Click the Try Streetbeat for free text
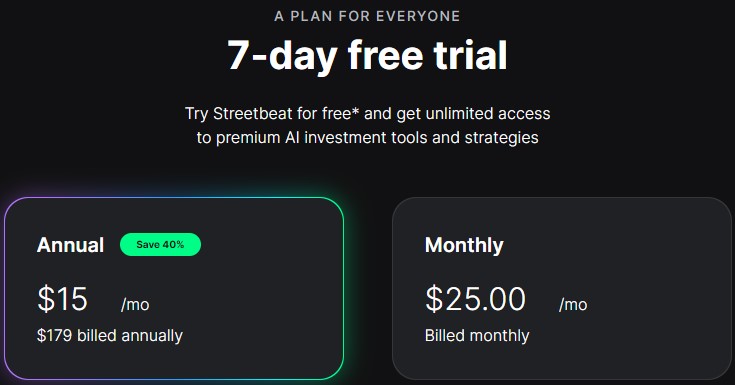This screenshot has height=385, width=735. point(272,113)
